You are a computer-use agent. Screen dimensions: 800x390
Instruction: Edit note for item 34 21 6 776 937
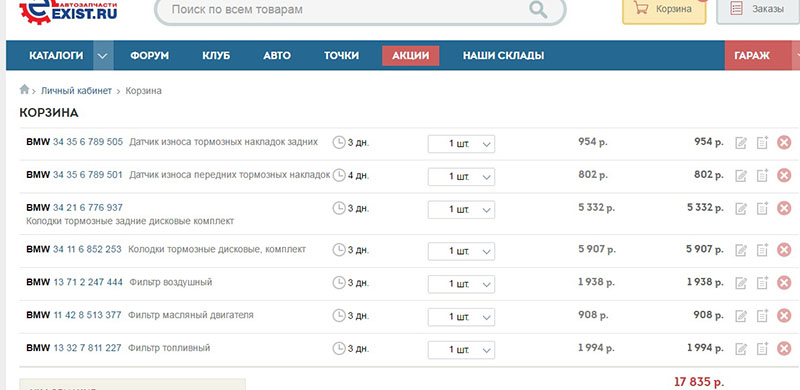pos(741,208)
